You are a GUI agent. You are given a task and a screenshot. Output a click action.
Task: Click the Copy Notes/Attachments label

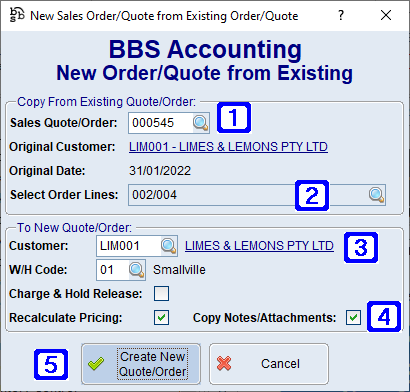point(265,318)
